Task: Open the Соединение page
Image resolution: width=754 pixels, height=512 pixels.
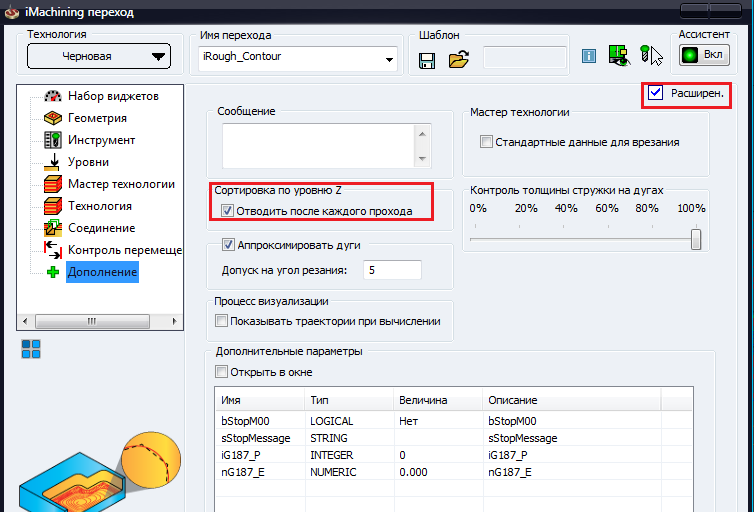Action: tap(101, 228)
